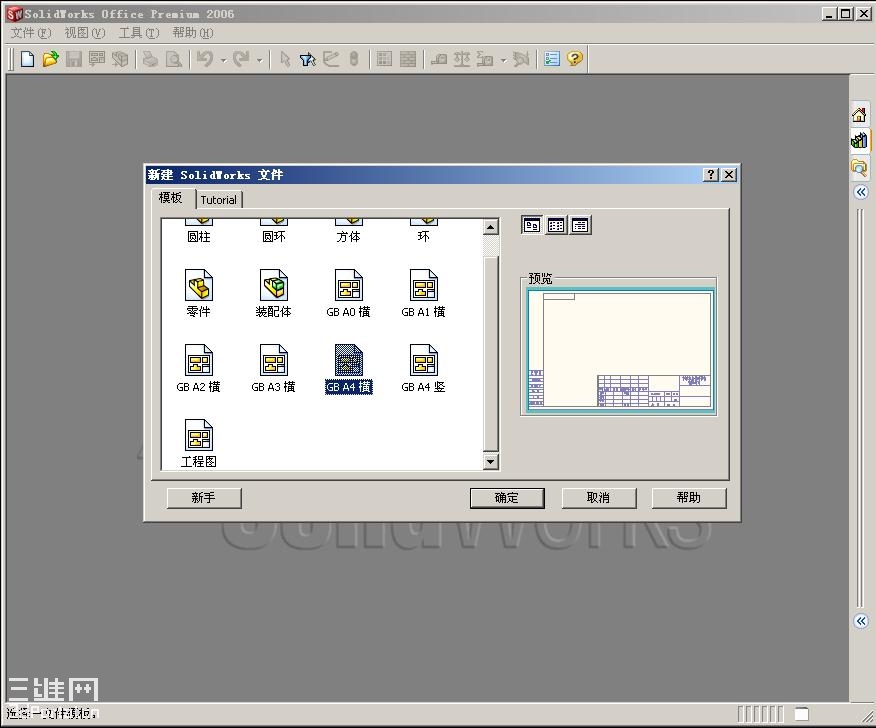
Task: Select the 装配体 assembly template
Action: [x=273, y=293]
